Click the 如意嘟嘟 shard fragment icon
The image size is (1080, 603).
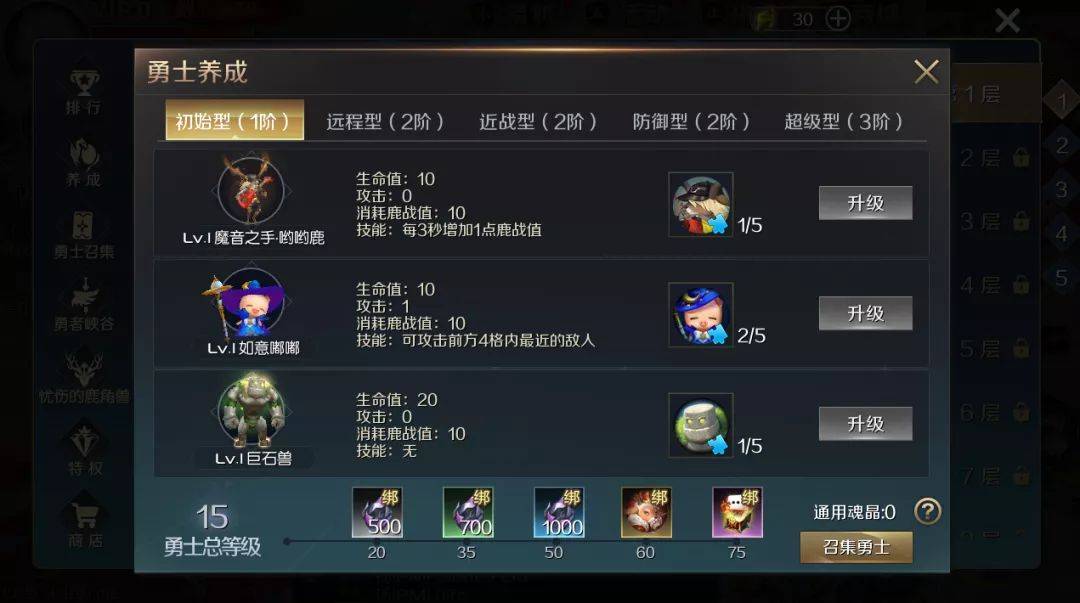pyautogui.click(x=700, y=315)
